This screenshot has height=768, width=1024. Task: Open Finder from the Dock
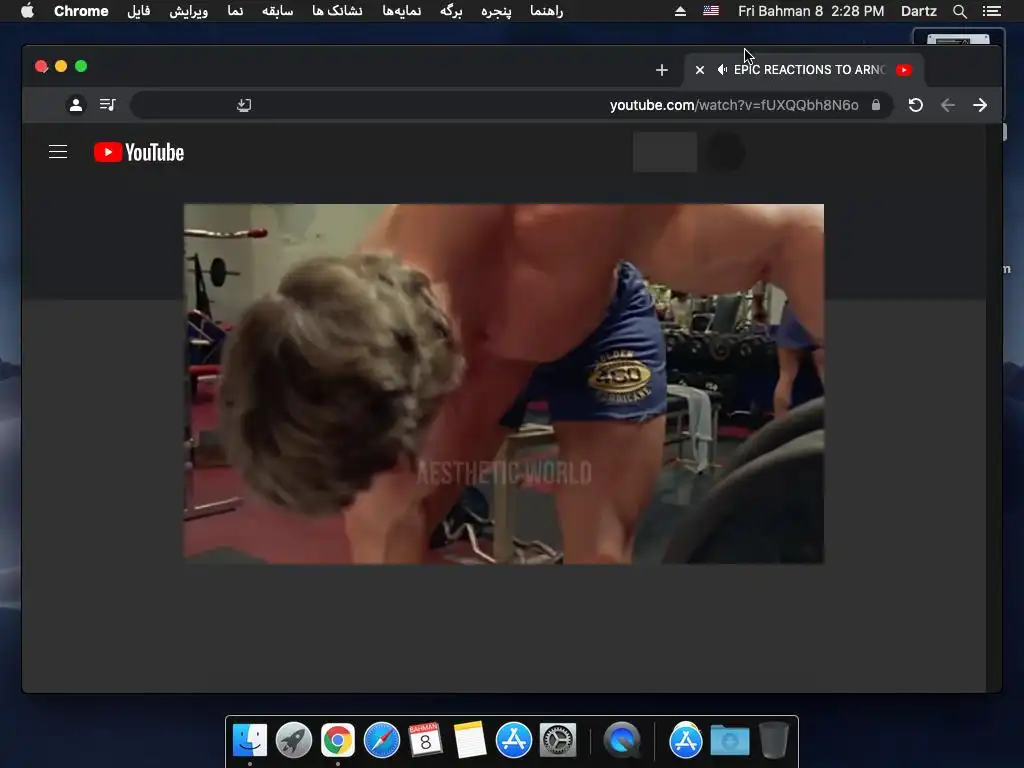249,740
